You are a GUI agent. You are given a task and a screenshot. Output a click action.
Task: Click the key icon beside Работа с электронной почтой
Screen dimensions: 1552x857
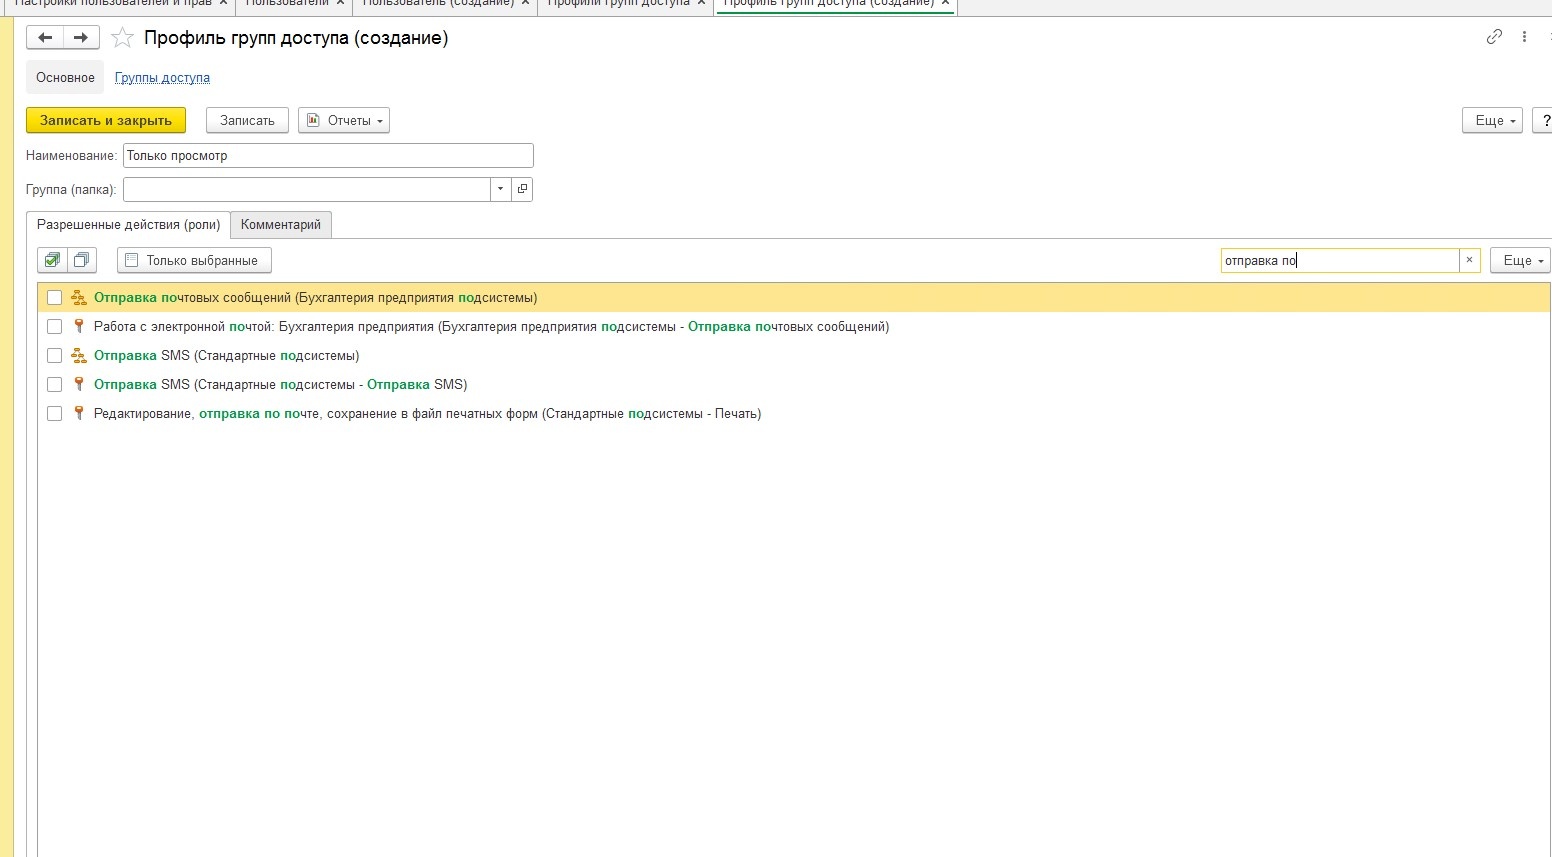(78, 326)
